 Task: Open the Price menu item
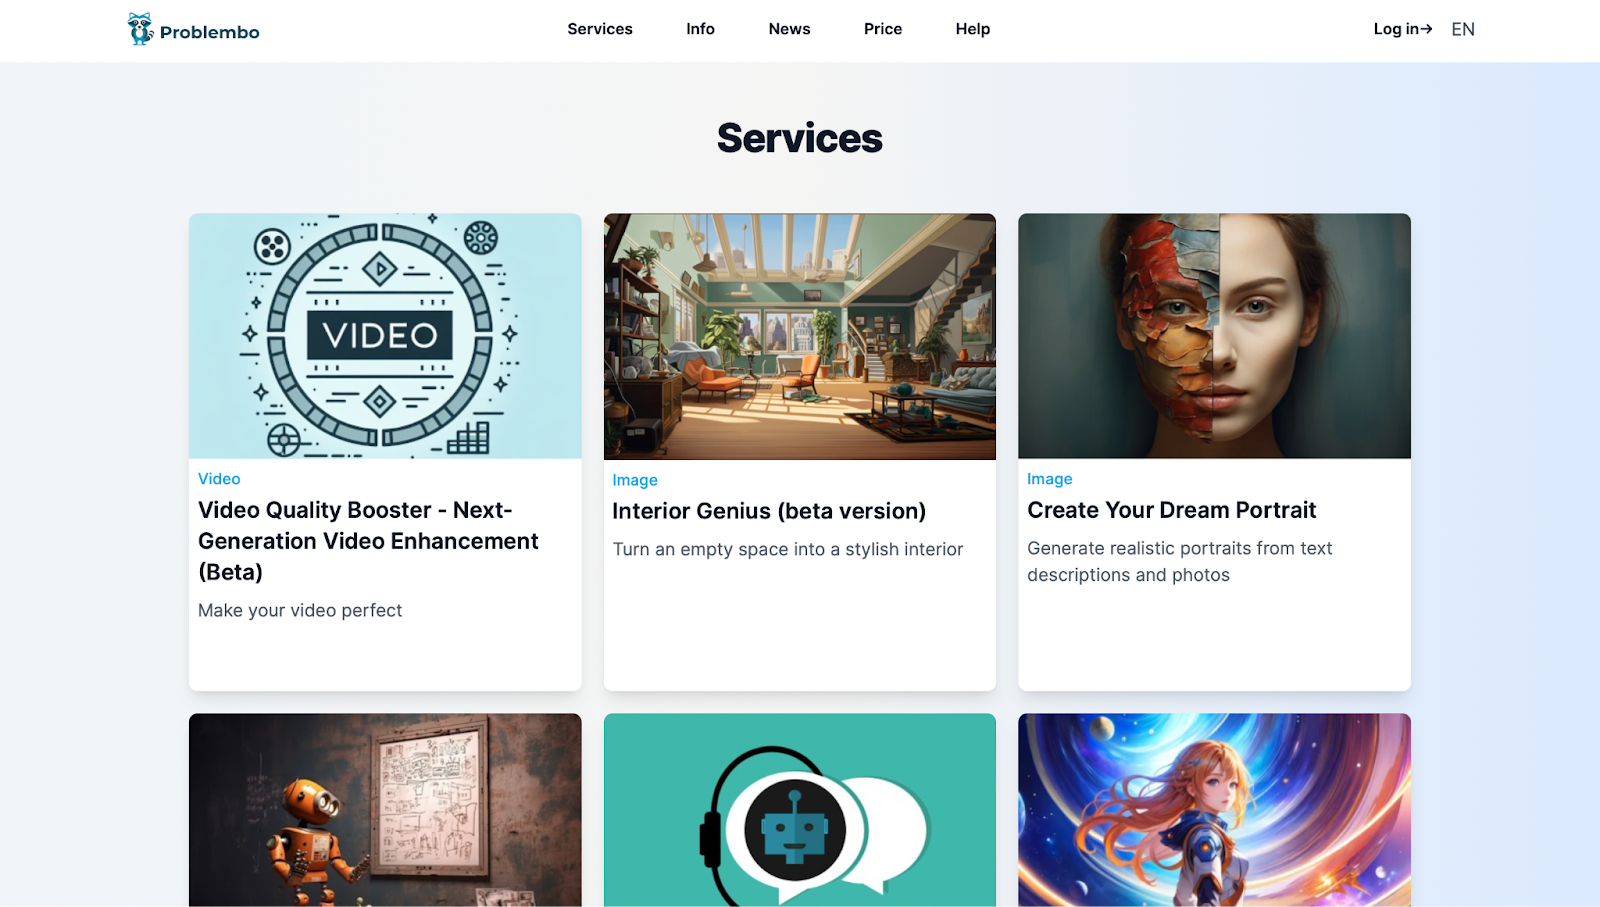click(883, 29)
